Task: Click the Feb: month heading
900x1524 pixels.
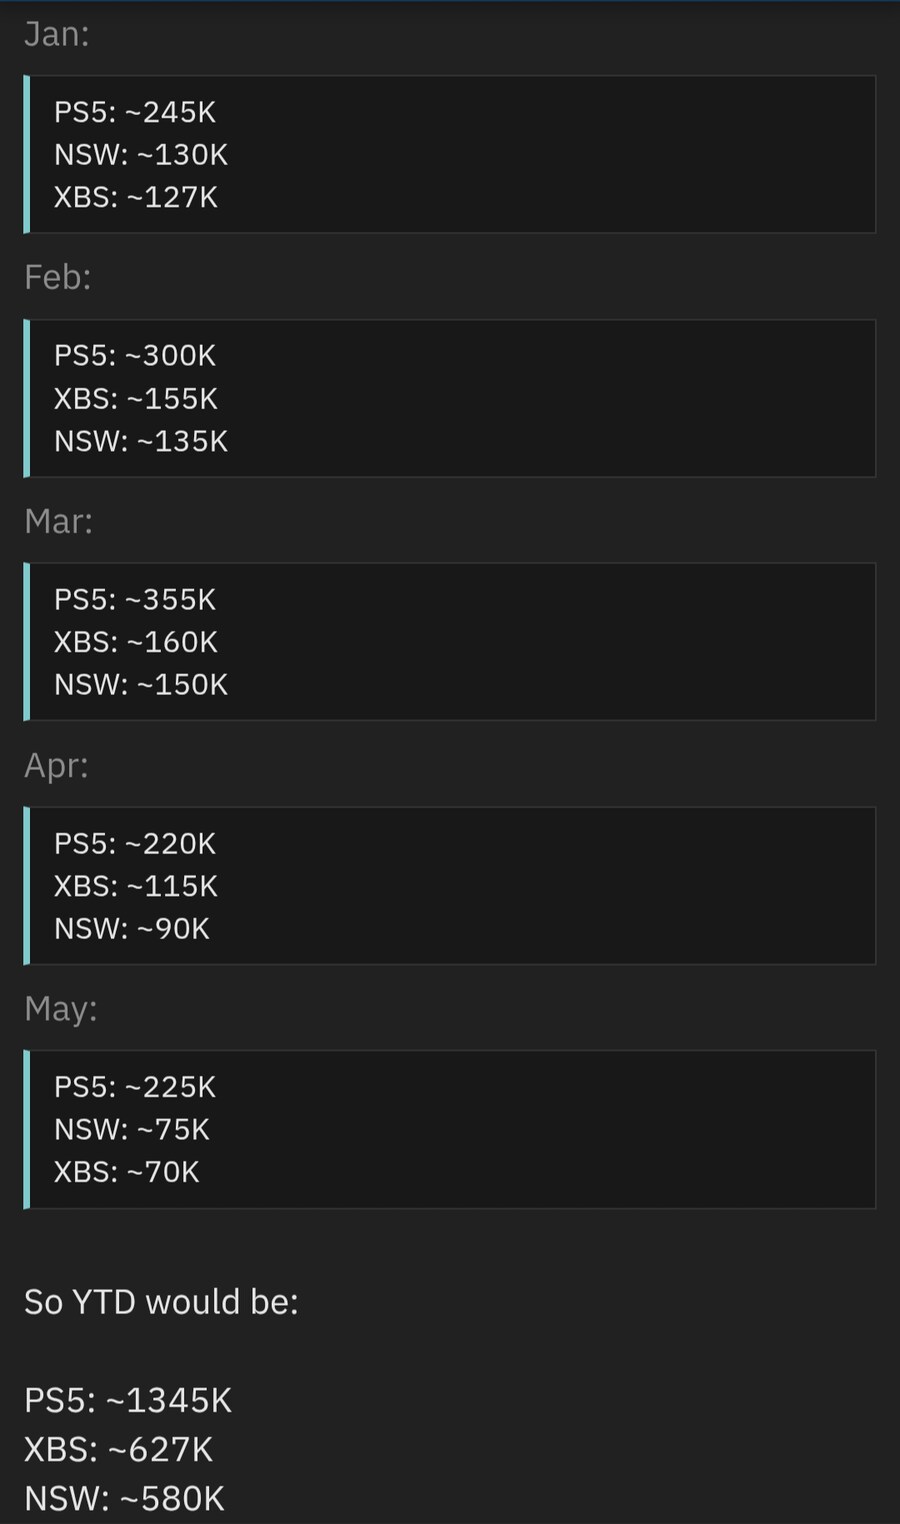Action: [58, 277]
